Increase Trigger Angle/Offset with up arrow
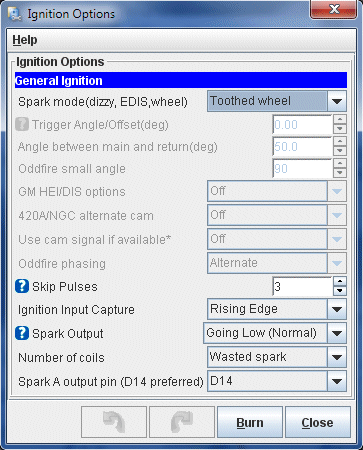The height and width of the screenshot is (450, 363). [340, 120]
